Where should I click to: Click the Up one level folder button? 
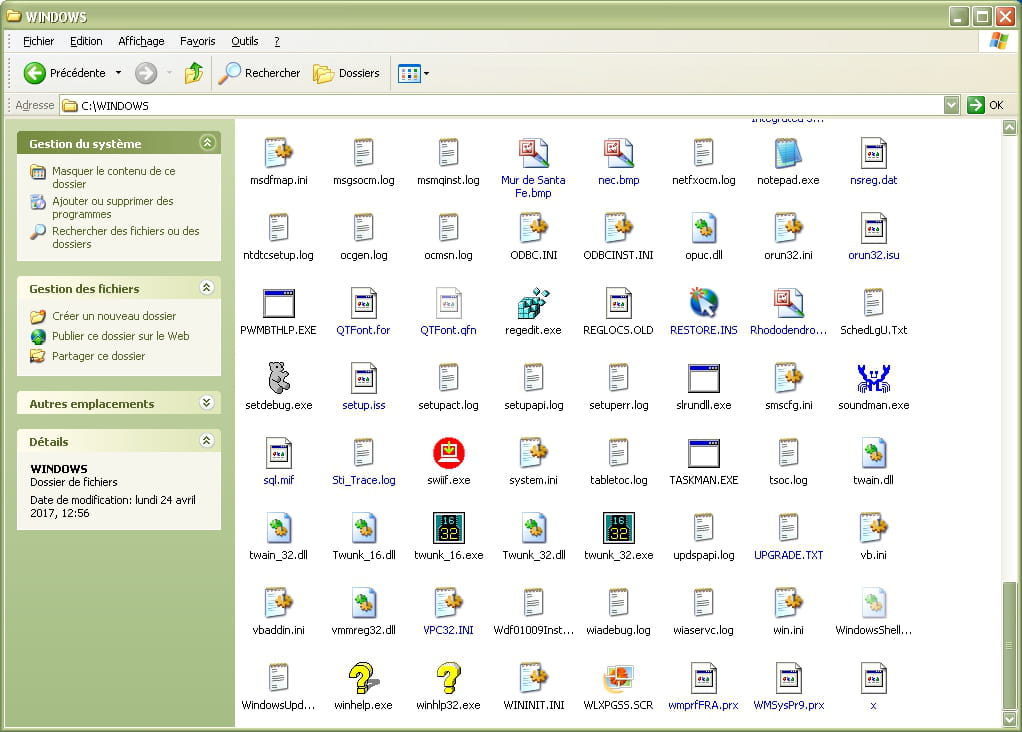pyautogui.click(x=194, y=73)
